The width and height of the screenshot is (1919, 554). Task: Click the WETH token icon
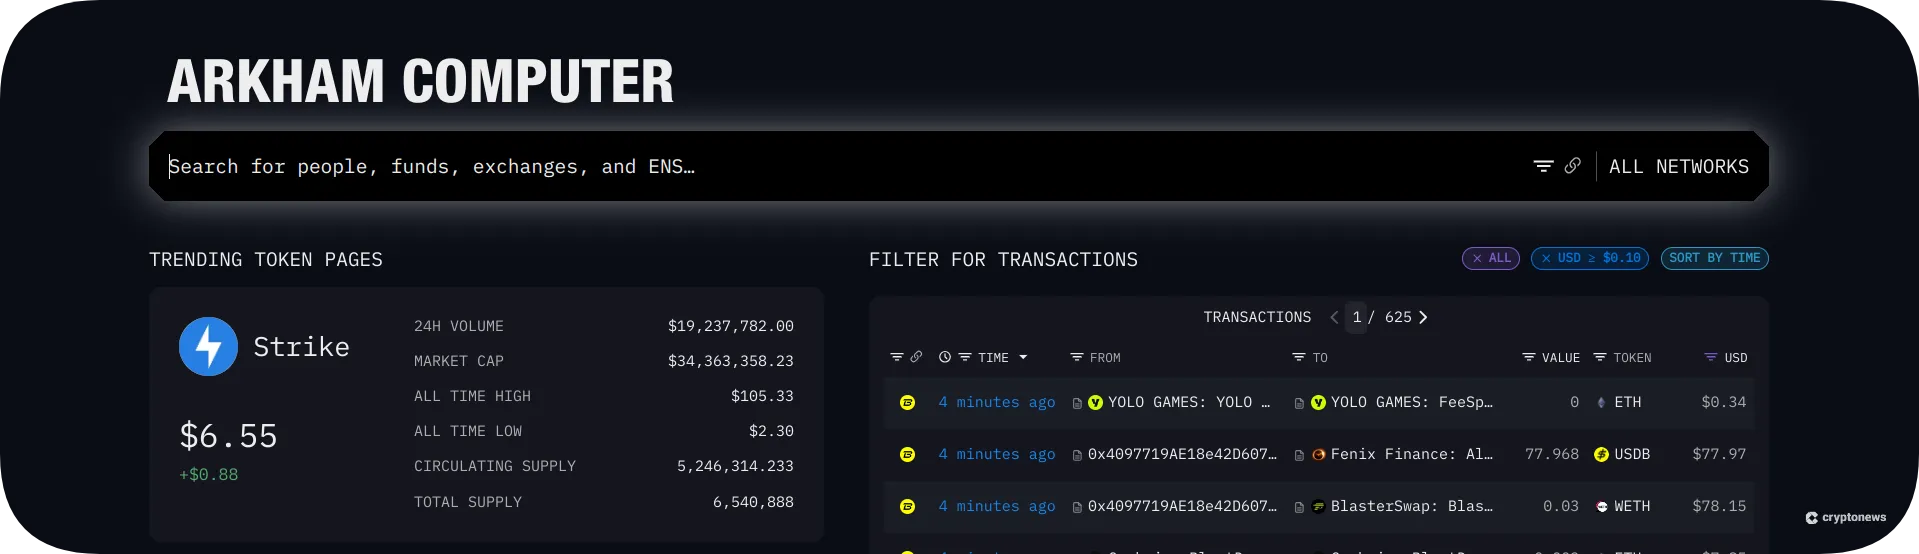point(1601,506)
